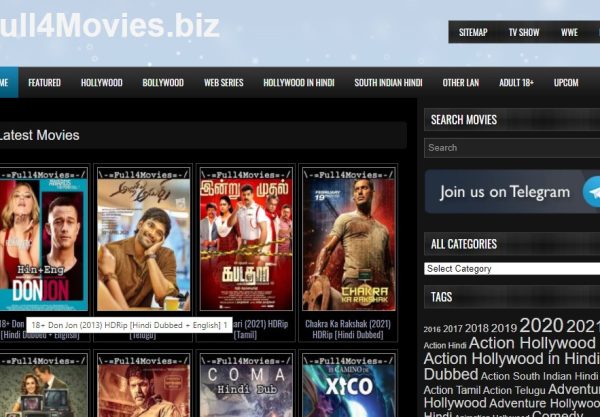
Task: Click the (2021) HDRip [Tamil] title link
Action: [261, 329]
